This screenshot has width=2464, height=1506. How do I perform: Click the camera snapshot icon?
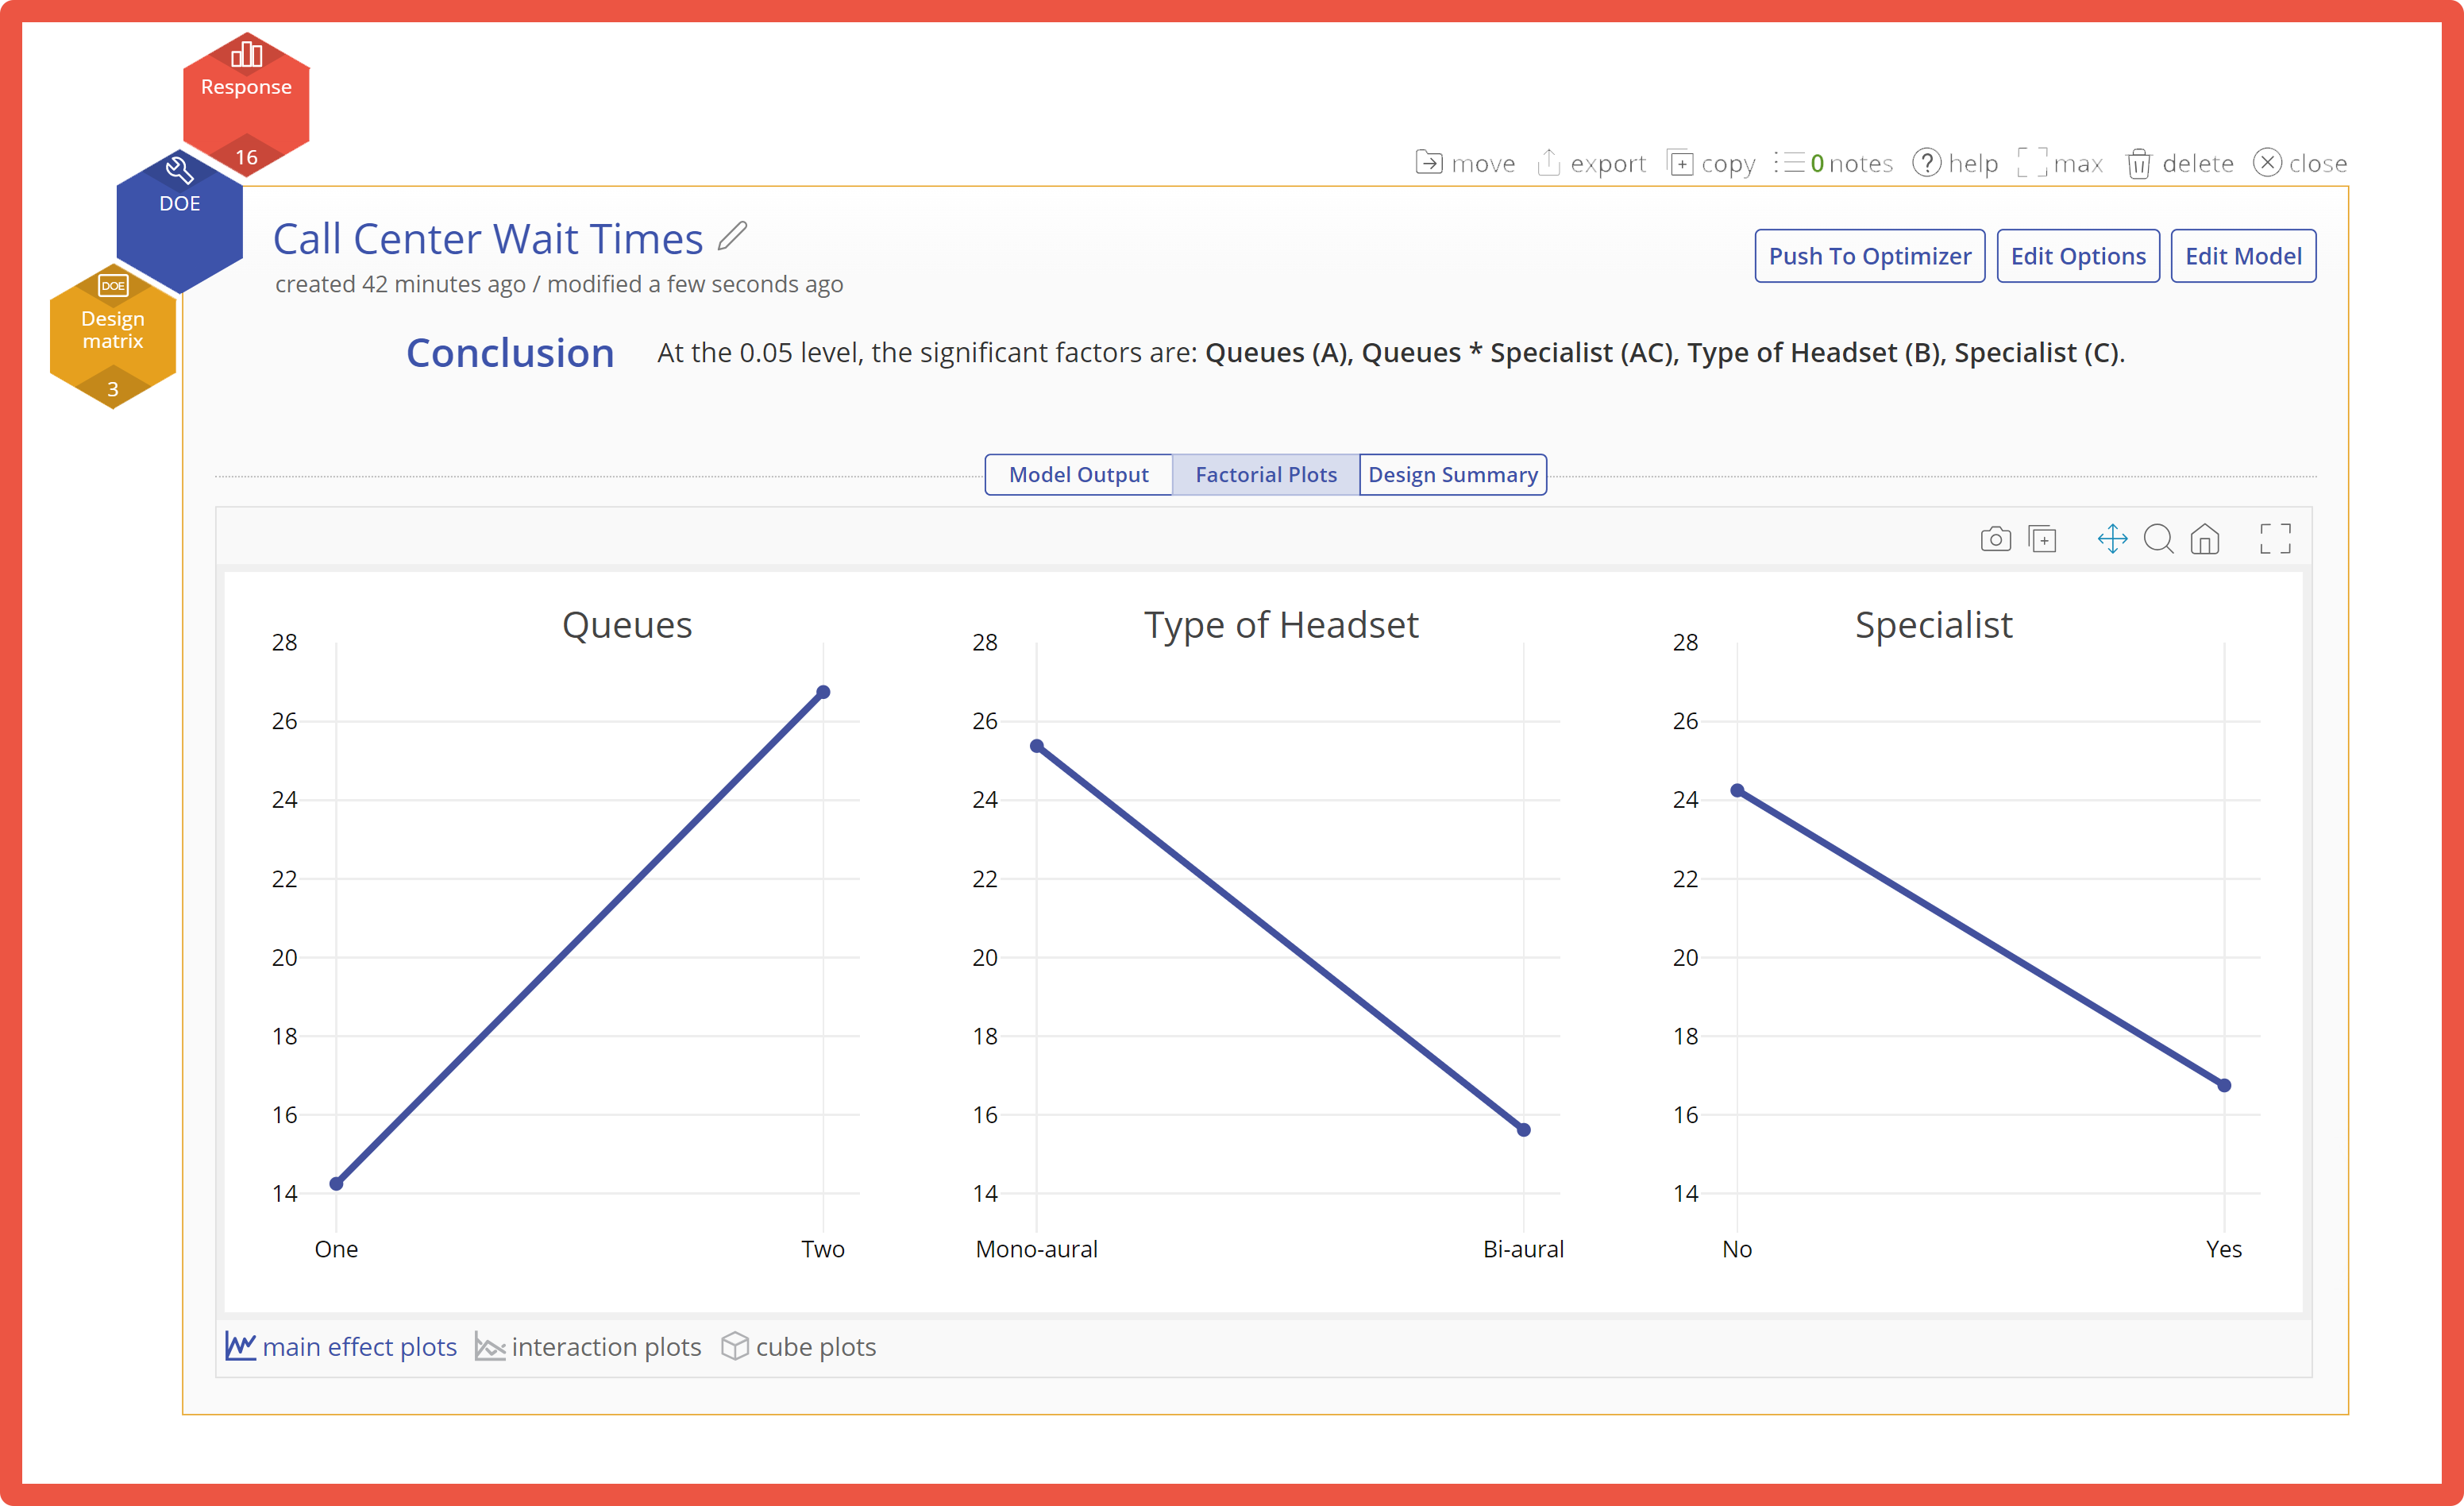coord(1995,540)
